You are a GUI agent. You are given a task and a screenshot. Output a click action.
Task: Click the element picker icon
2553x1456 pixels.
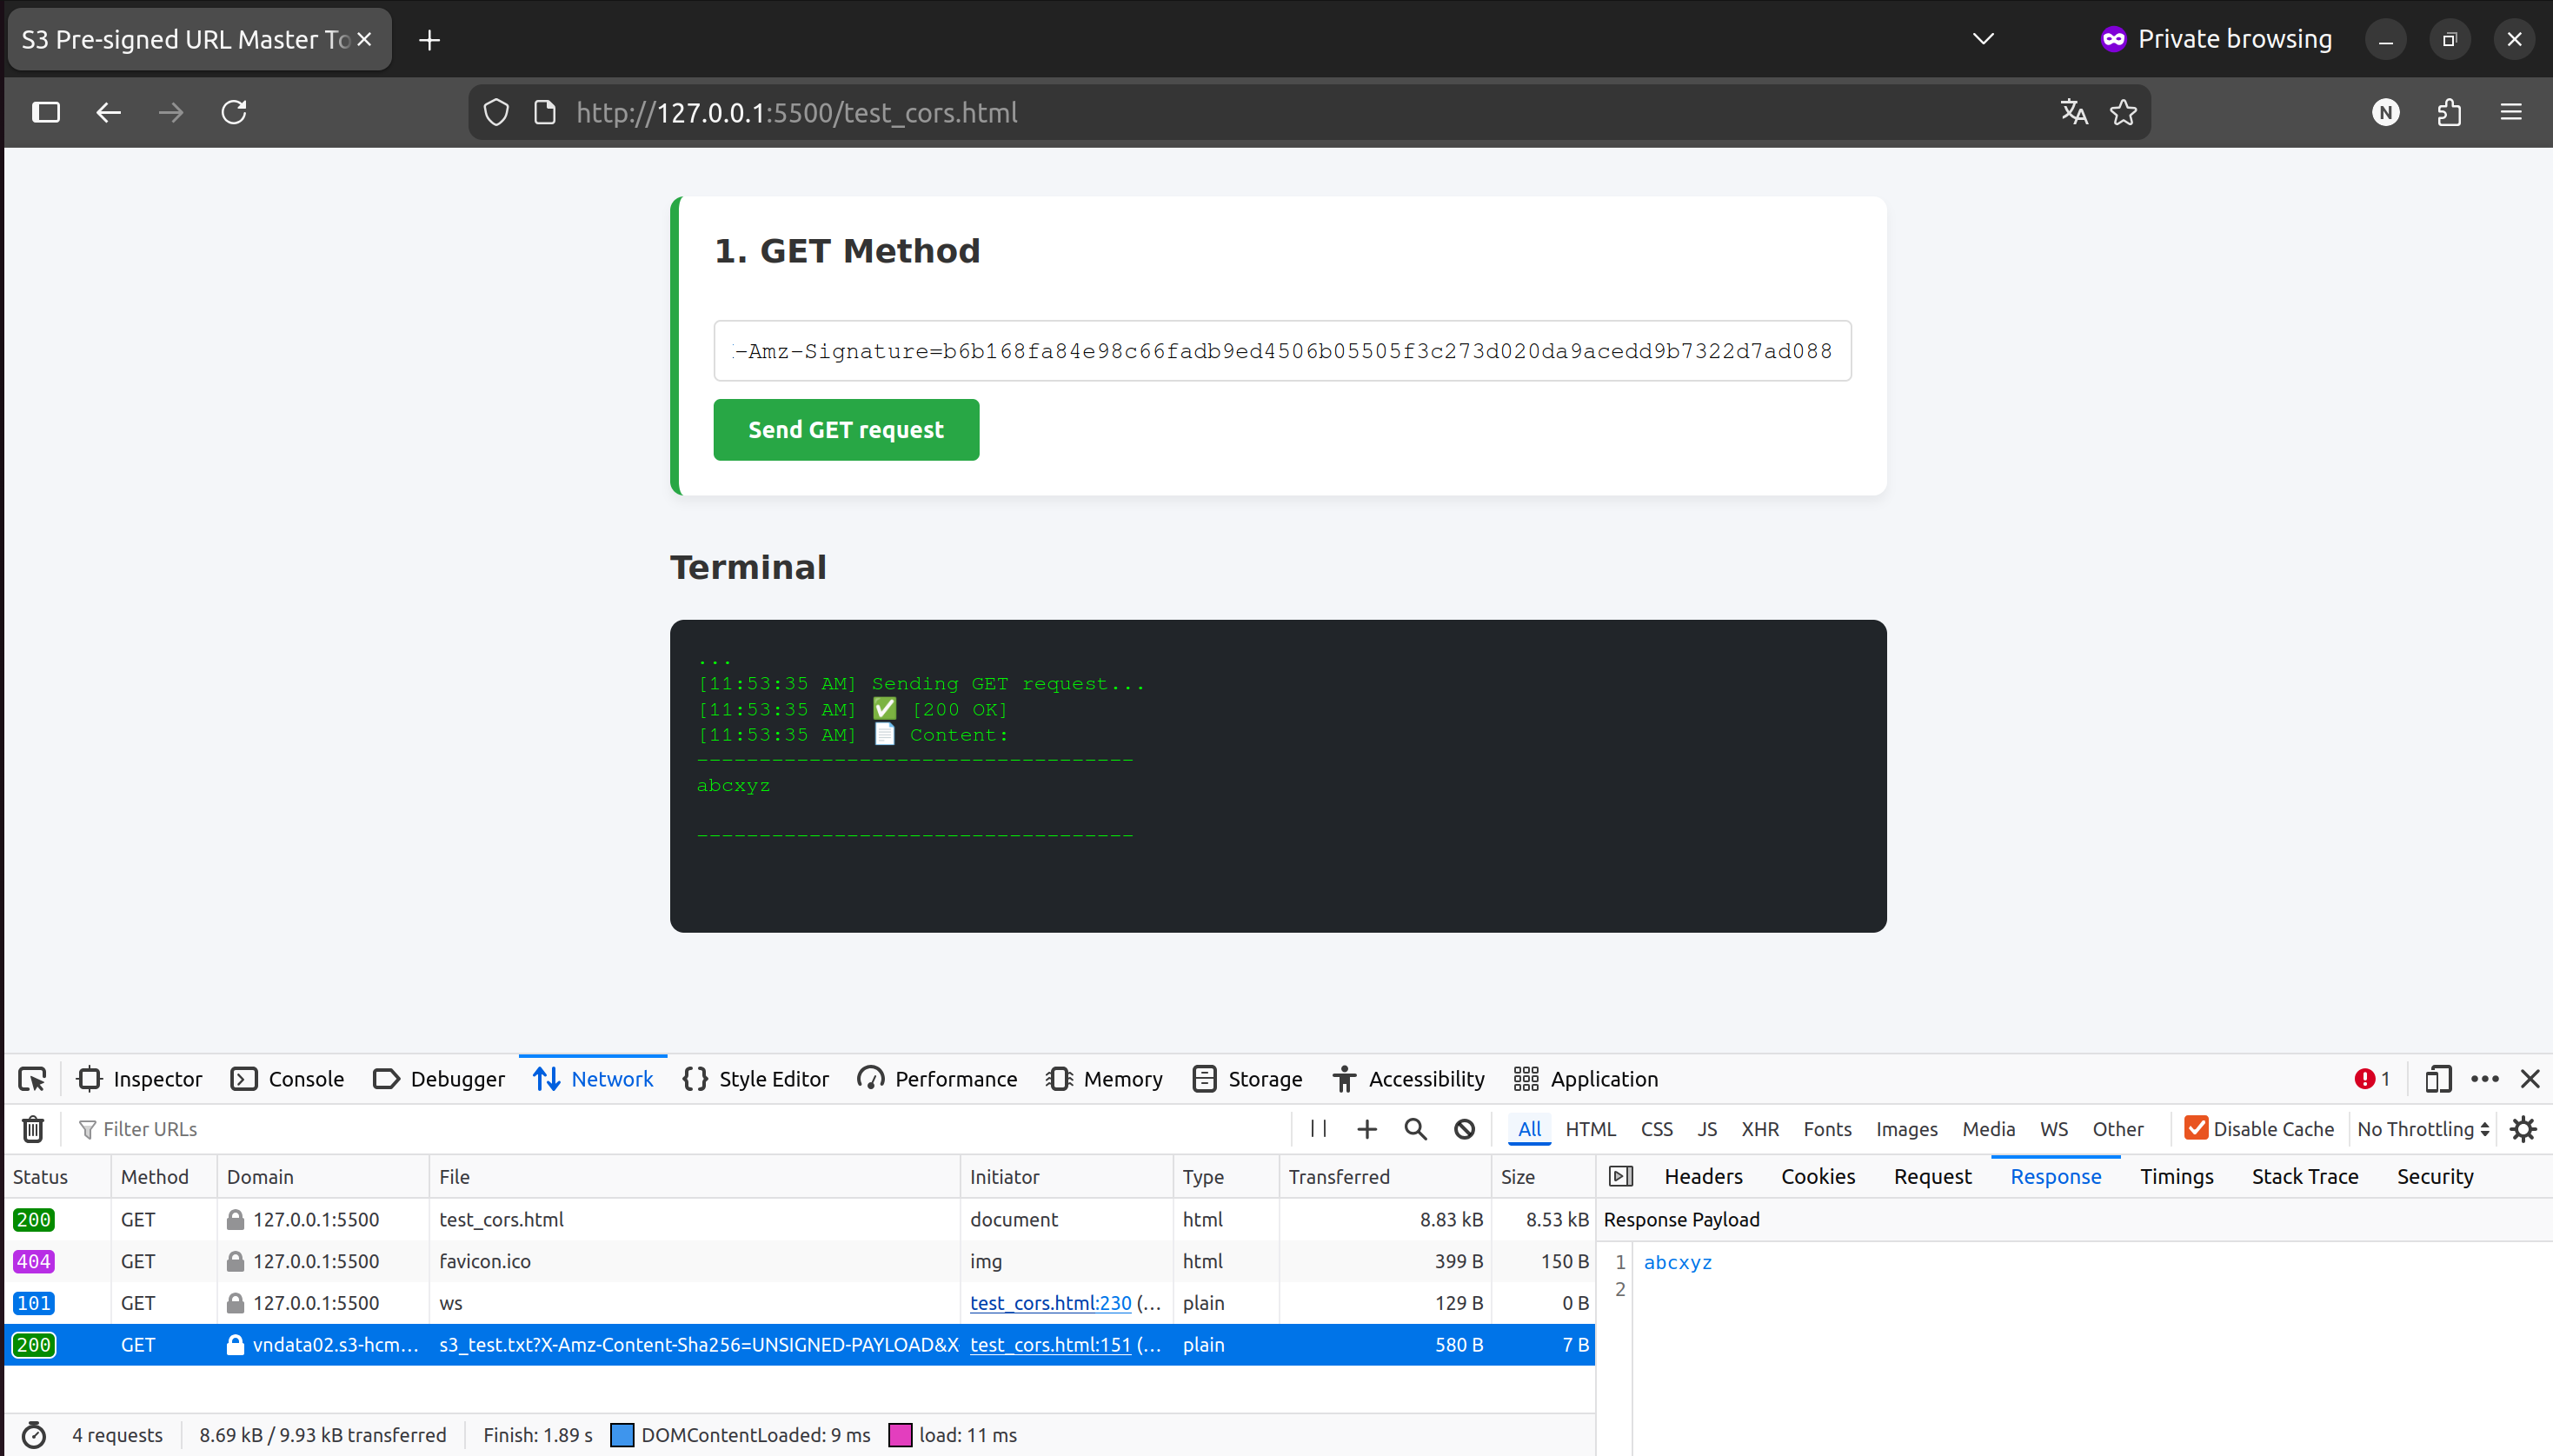tap(32, 1079)
